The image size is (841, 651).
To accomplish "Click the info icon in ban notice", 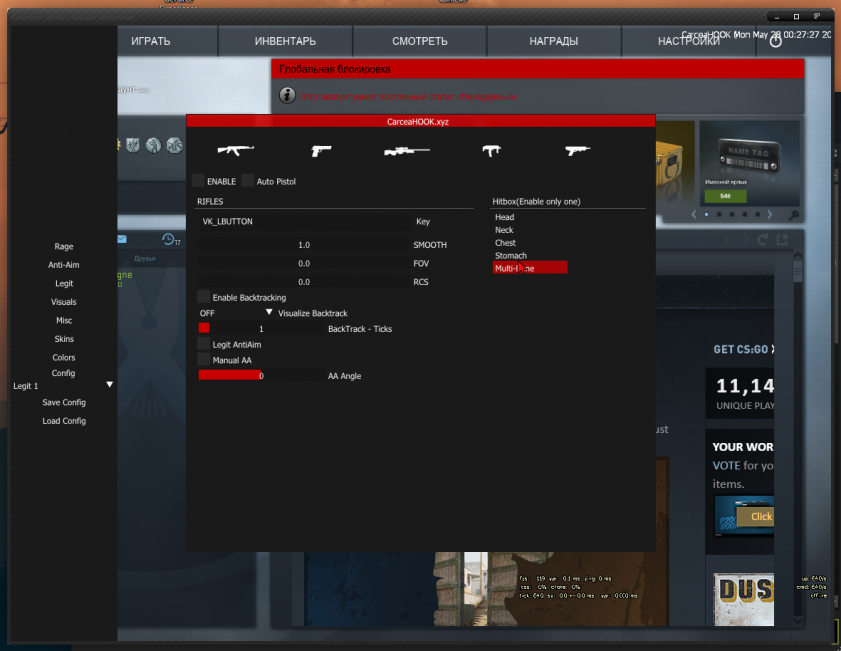I will click(287, 95).
